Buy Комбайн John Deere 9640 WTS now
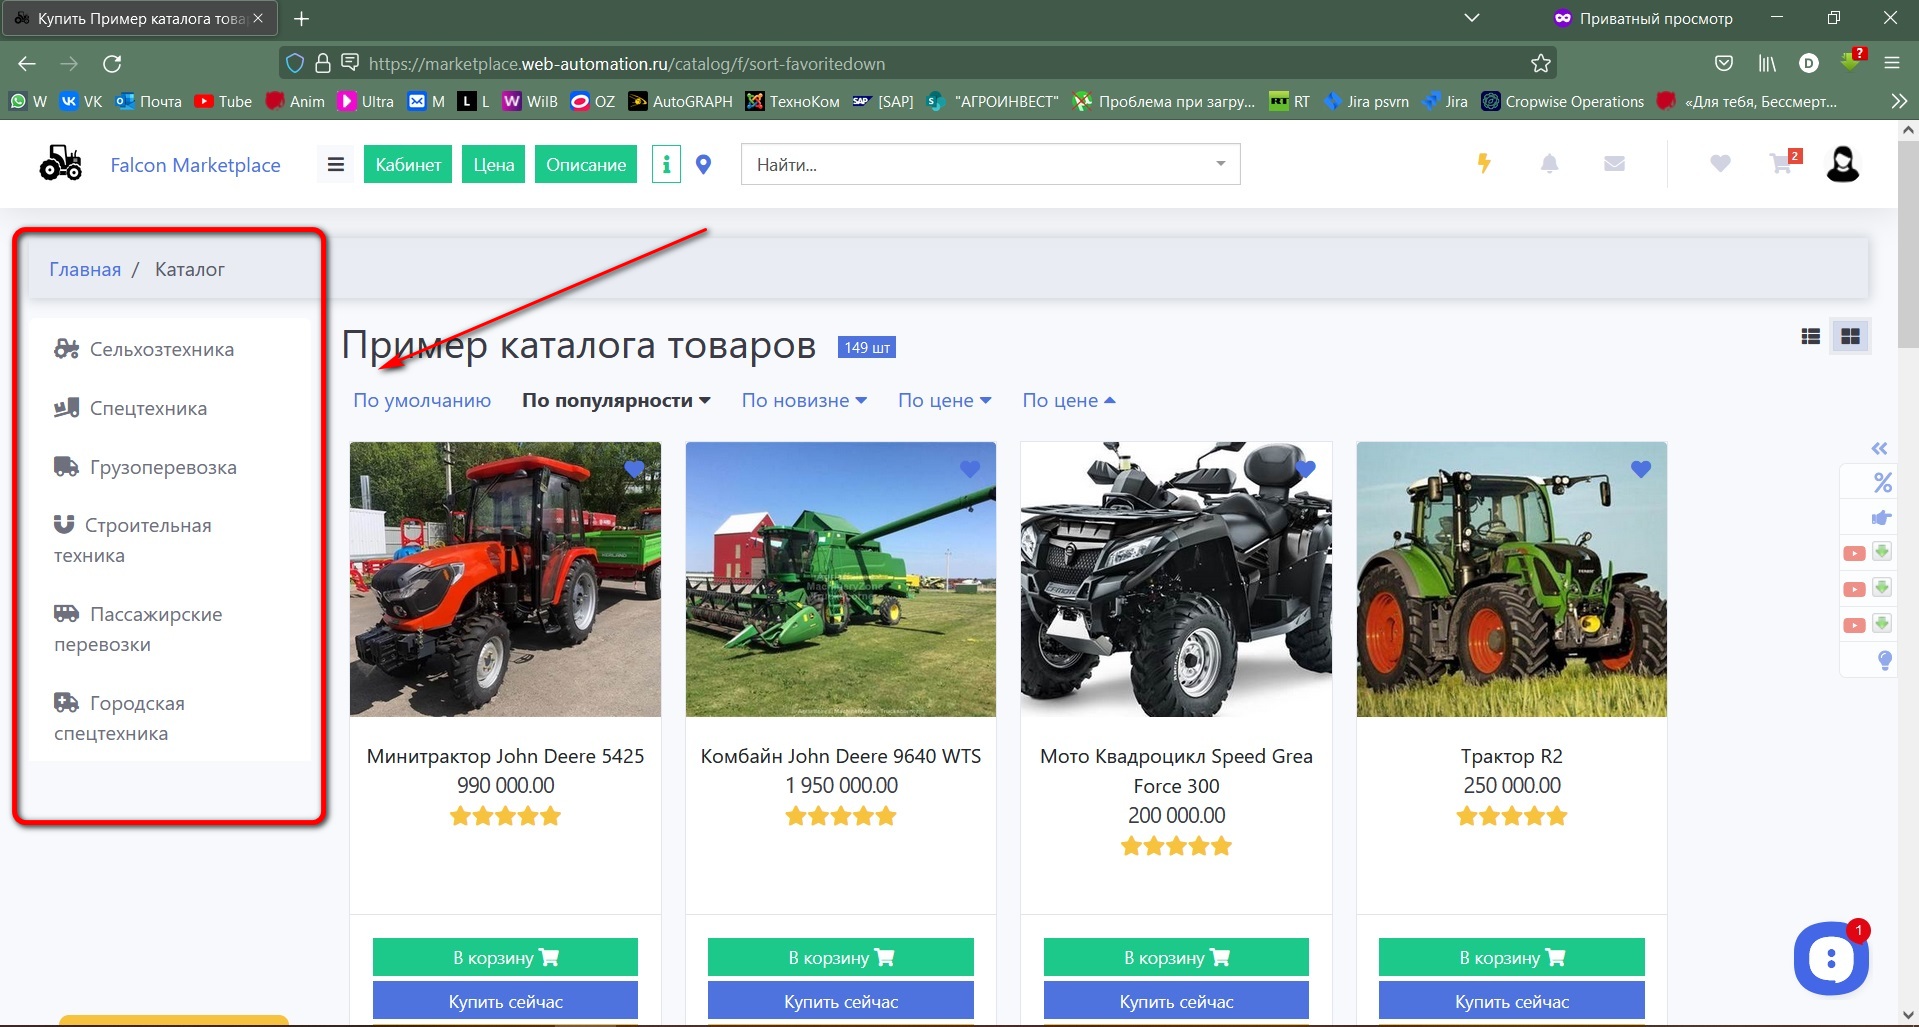 (x=841, y=1001)
